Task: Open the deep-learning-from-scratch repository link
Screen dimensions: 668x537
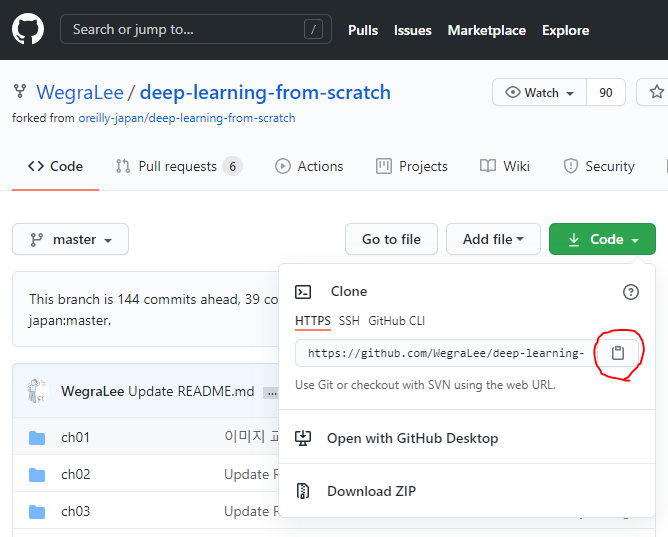Action: point(265,92)
